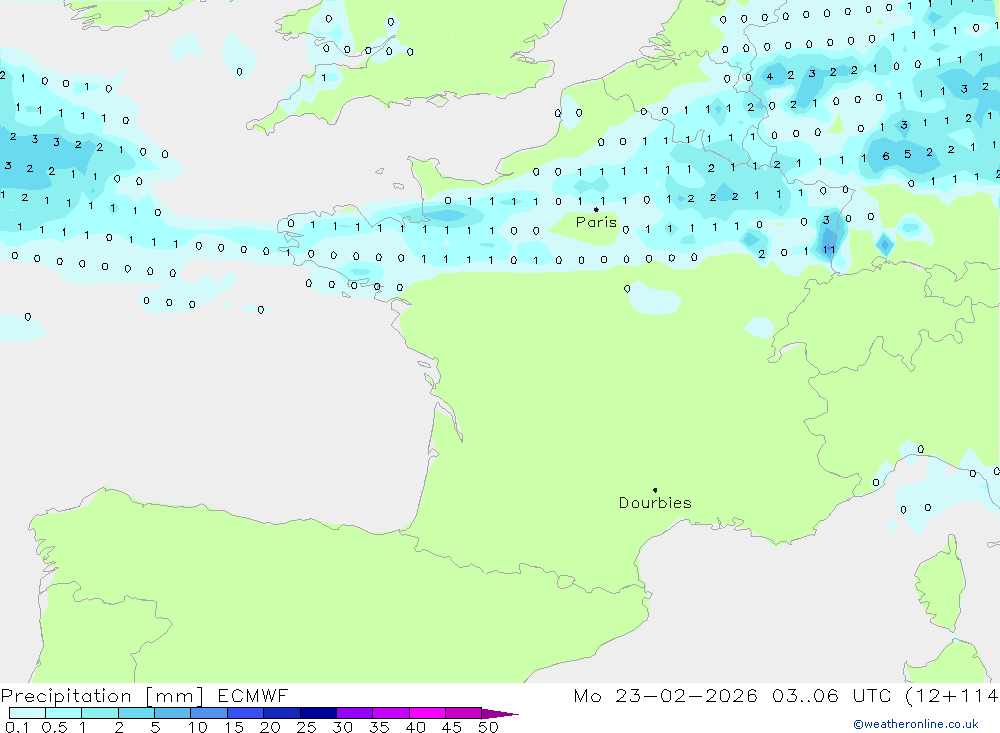The width and height of the screenshot is (1000, 733).
Task: Click the '6' precipitation value on map
Action: (886, 156)
